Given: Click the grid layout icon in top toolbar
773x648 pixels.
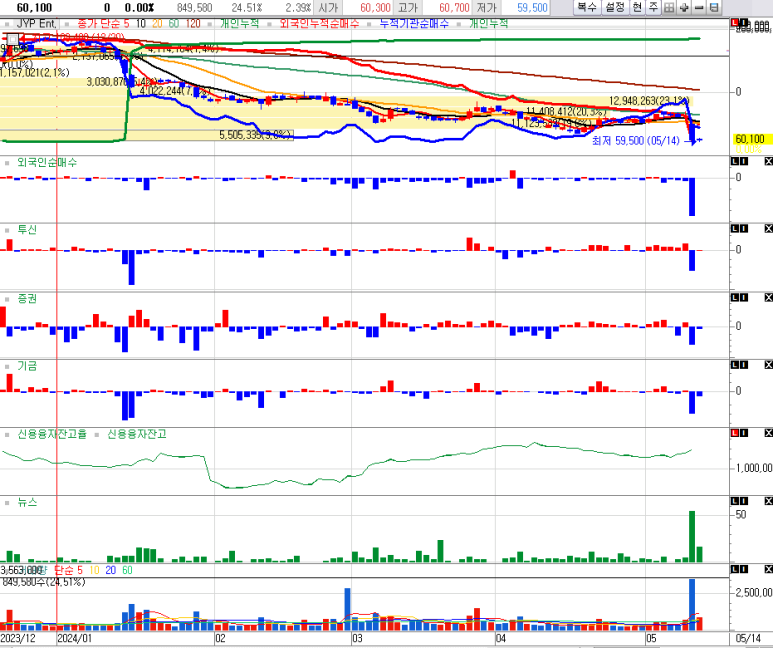Looking at the screenshot, I should point(669,7).
